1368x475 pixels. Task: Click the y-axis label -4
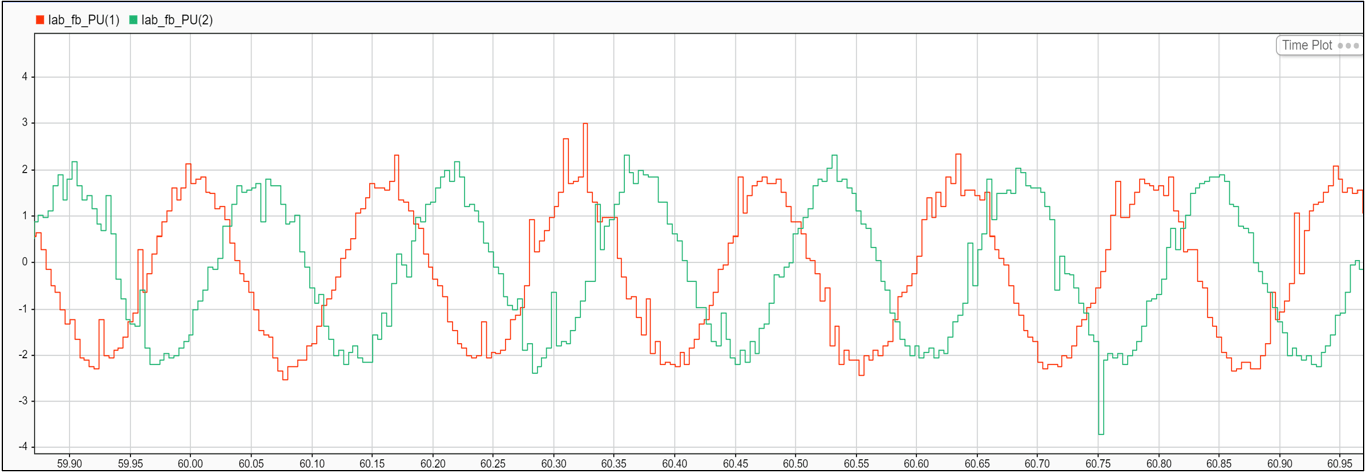pos(23,447)
